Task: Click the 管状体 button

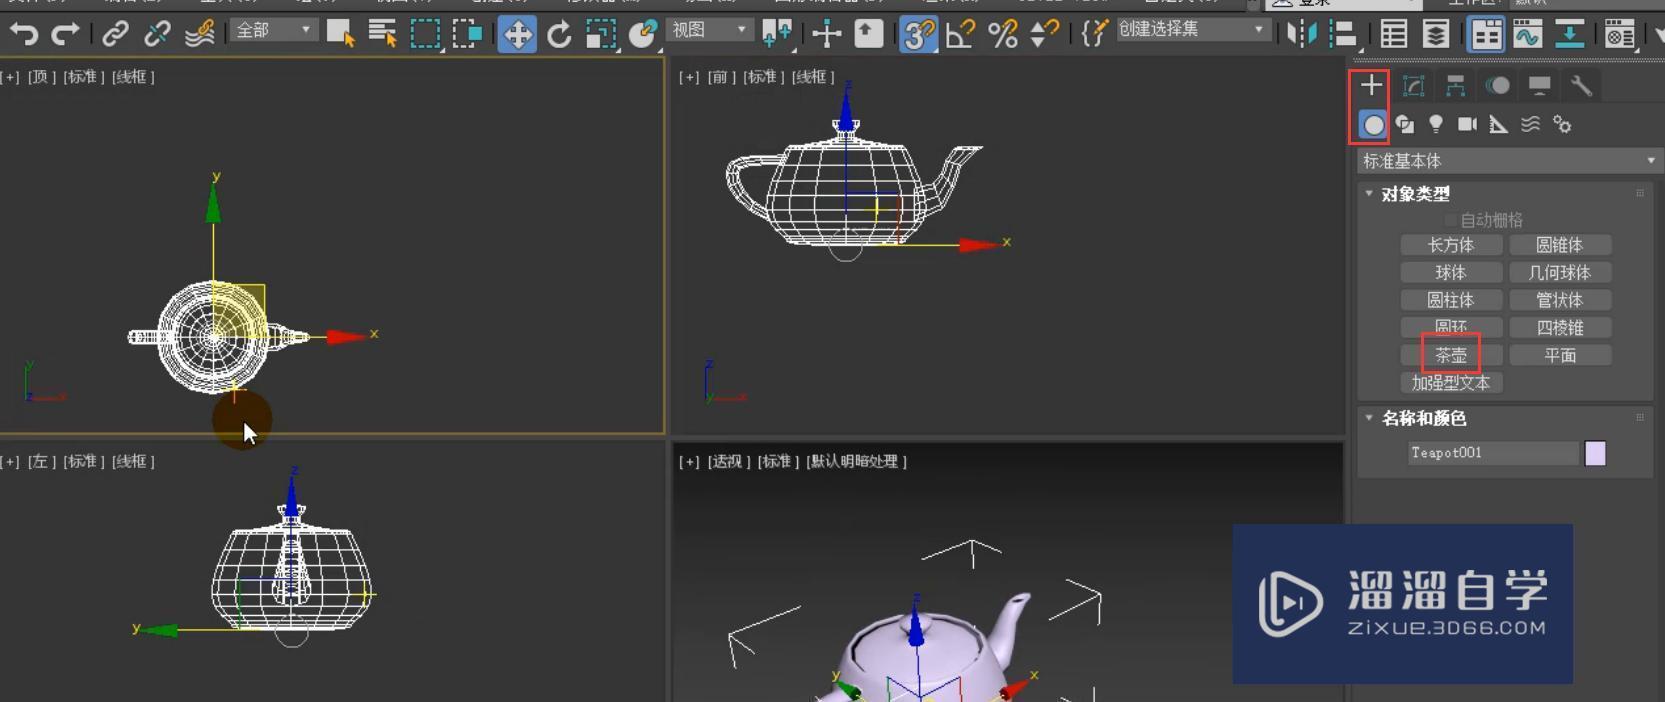Action: [1560, 300]
